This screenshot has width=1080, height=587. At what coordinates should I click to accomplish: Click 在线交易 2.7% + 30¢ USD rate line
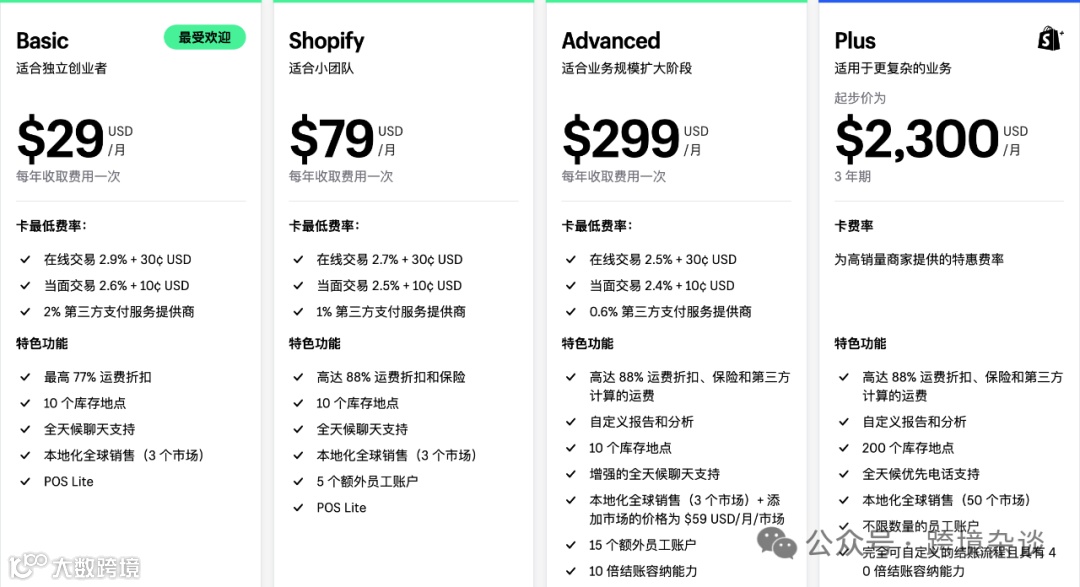[x=389, y=259]
